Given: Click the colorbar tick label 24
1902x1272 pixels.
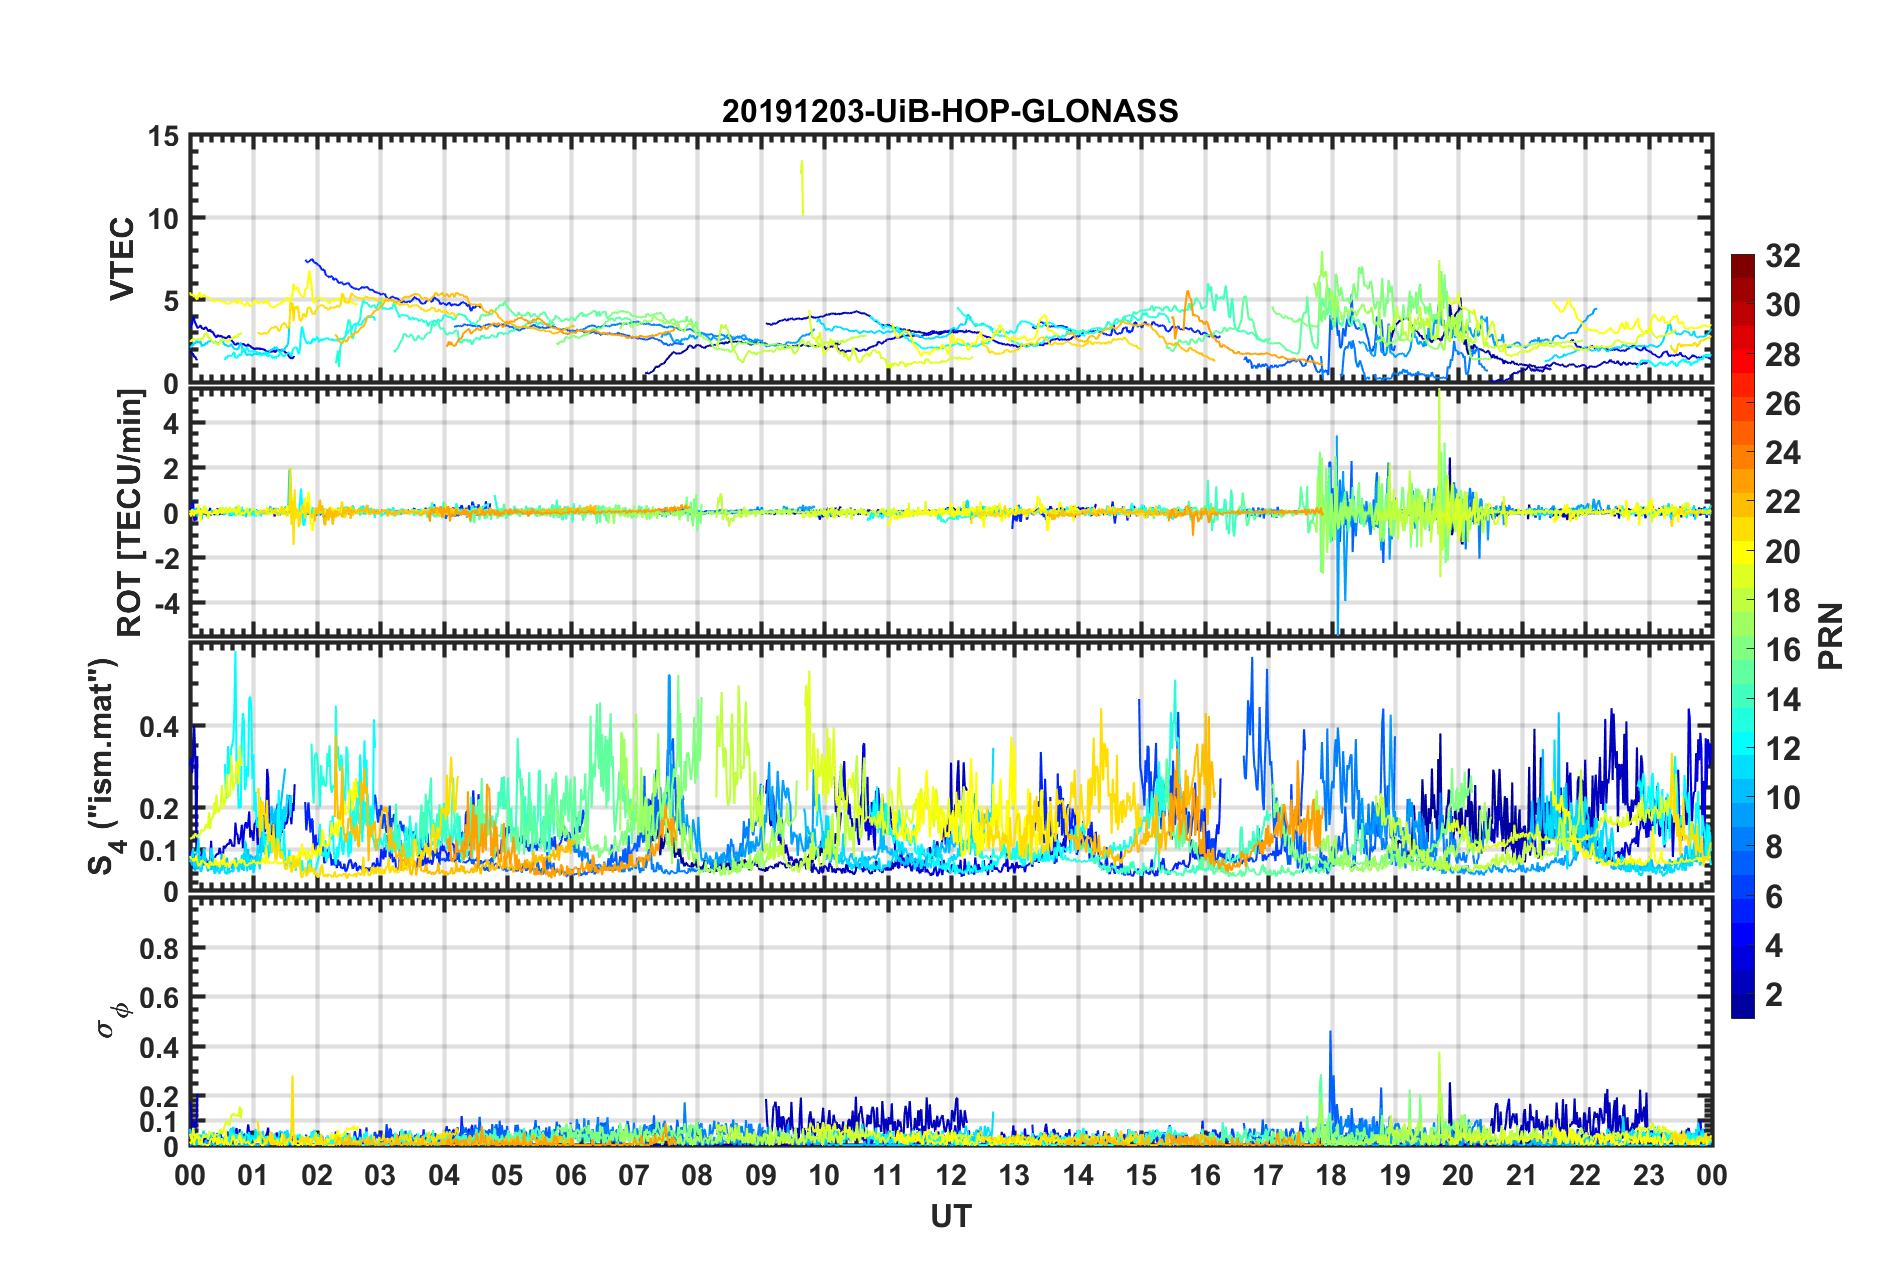Looking at the screenshot, I should point(1783,453).
